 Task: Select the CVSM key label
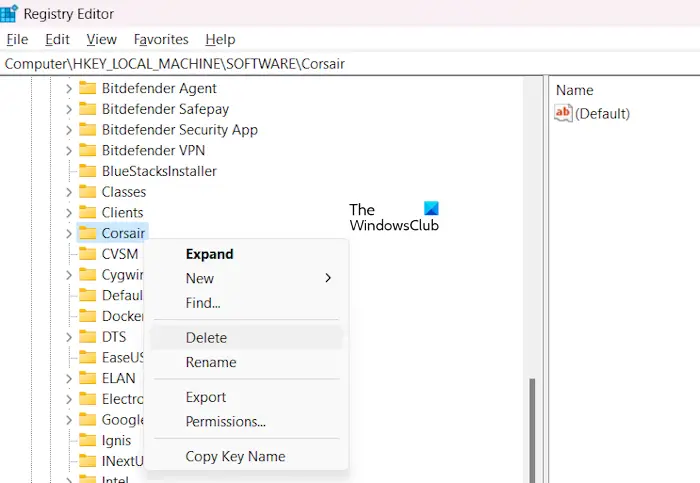pos(120,254)
